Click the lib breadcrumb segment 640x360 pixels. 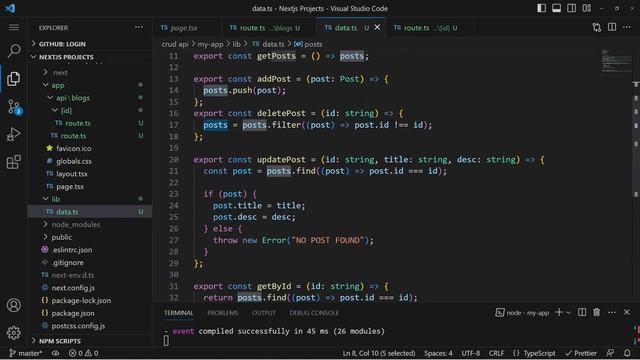[236, 44]
